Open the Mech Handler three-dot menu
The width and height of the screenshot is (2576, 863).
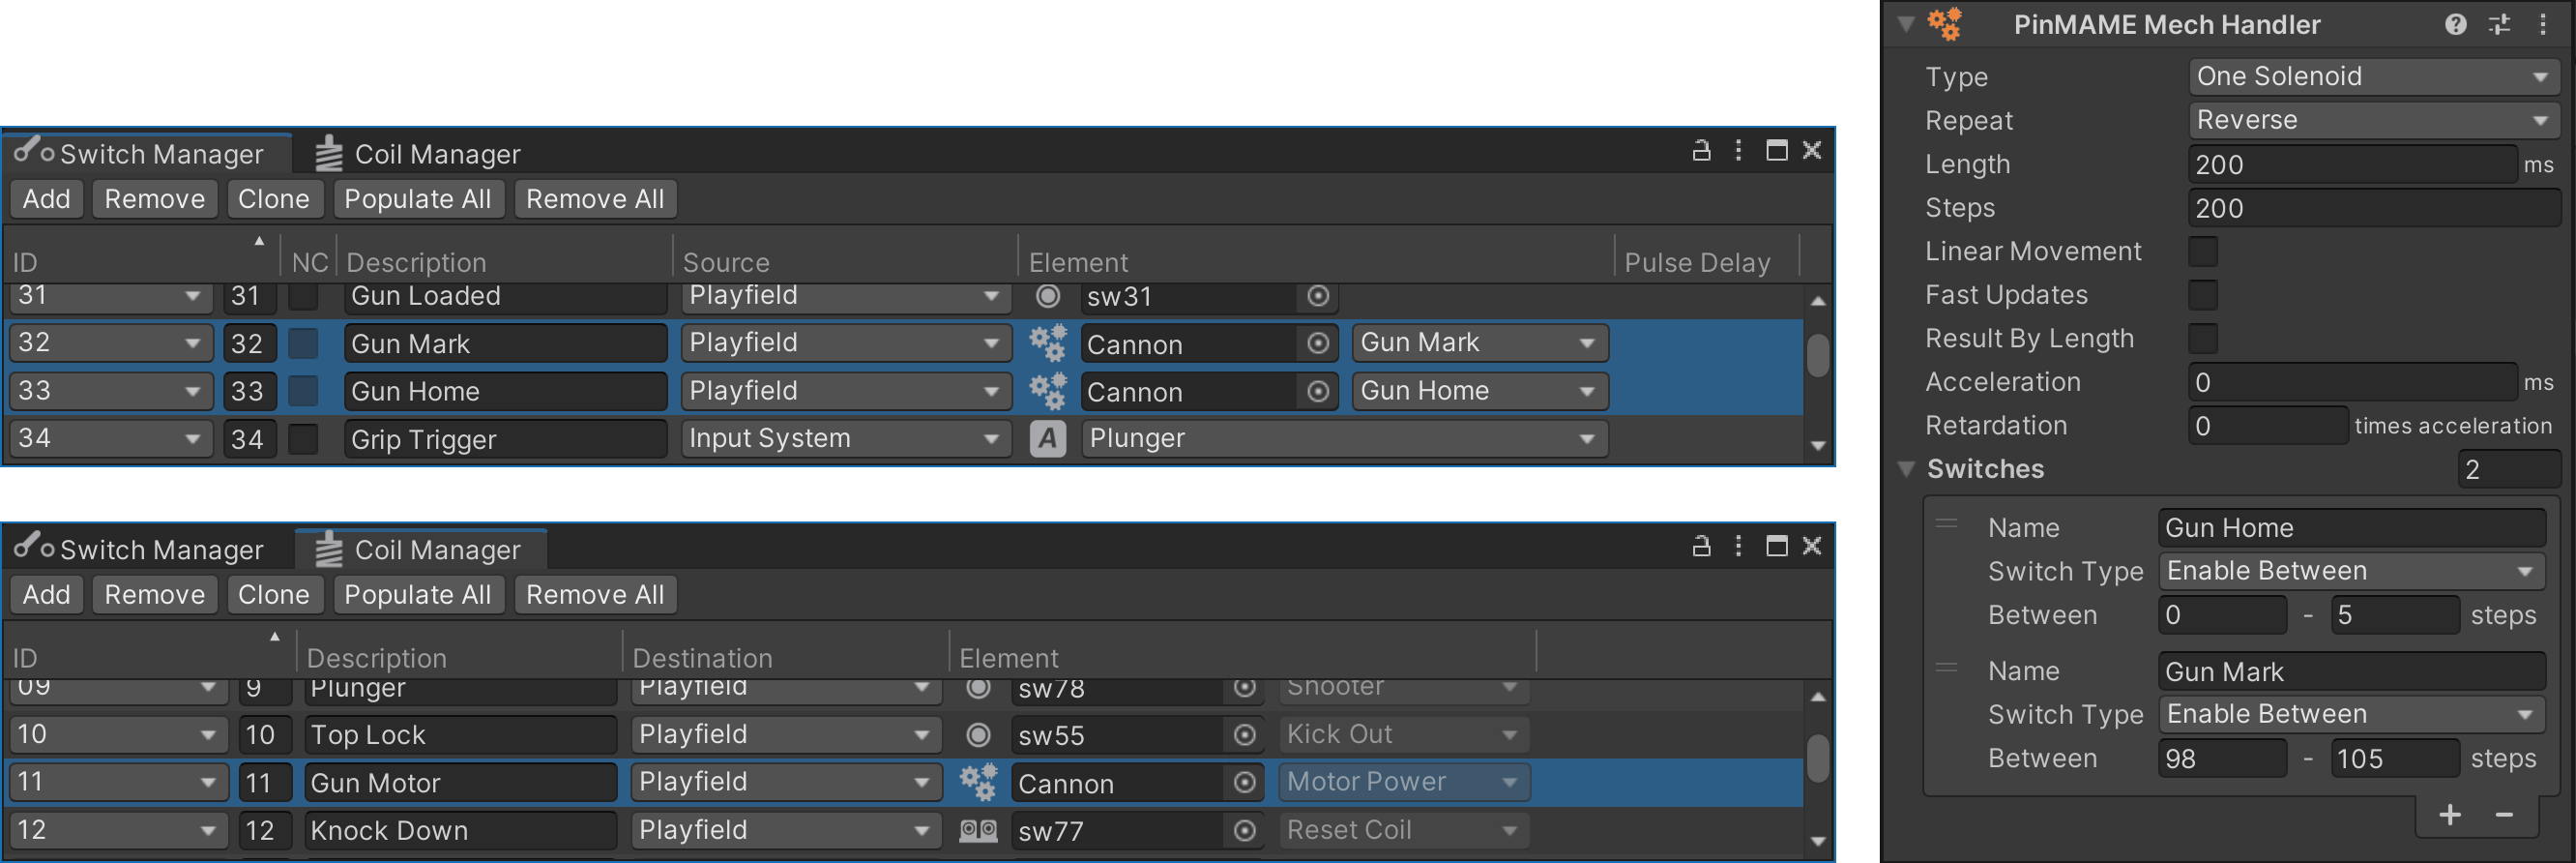coord(2542,24)
